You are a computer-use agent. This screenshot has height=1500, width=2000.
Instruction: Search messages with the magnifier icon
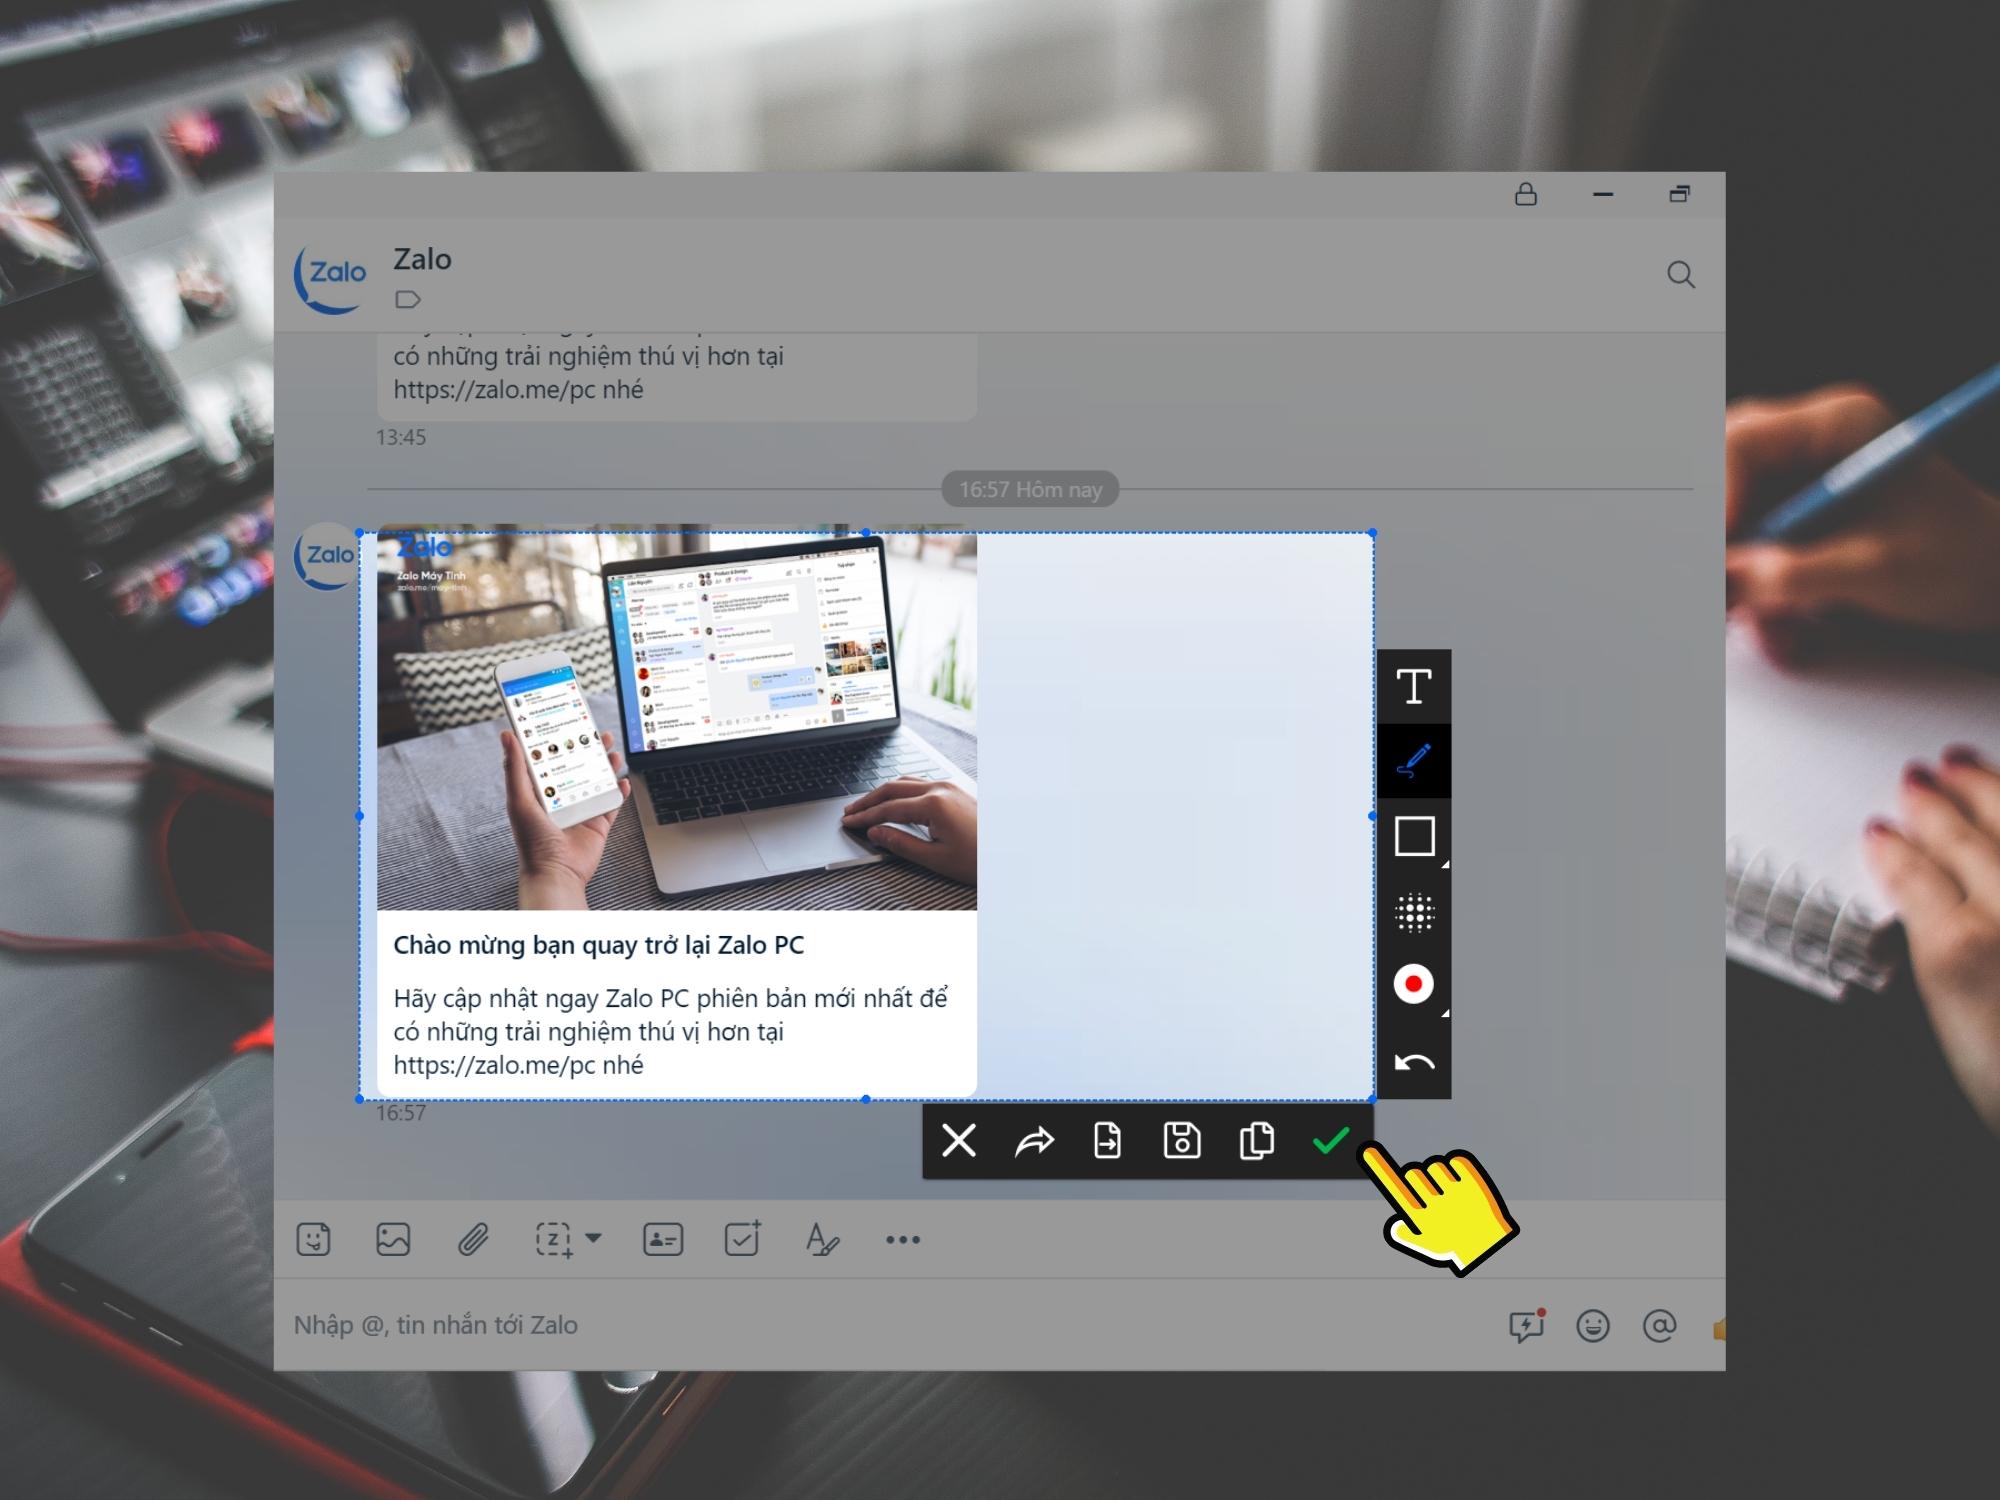(x=1681, y=274)
